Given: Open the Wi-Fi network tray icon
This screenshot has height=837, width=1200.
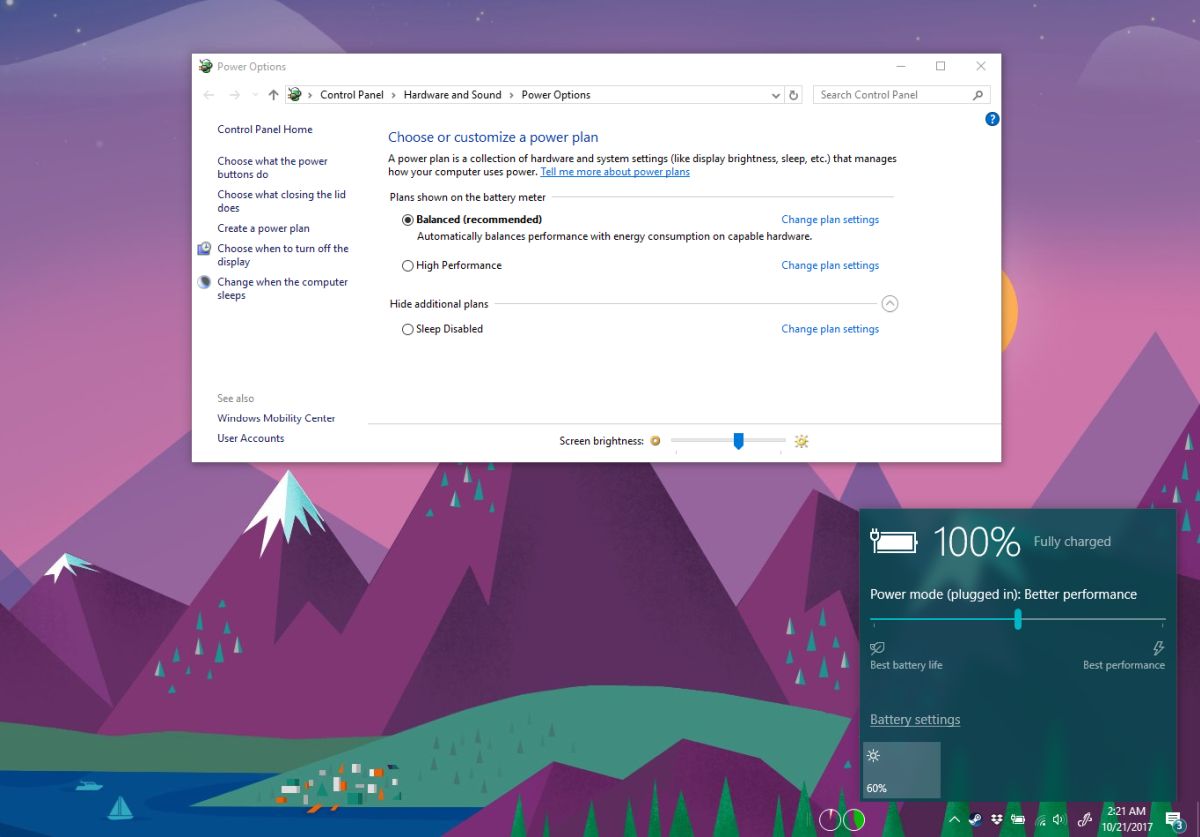Looking at the screenshot, I should (1039, 819).
